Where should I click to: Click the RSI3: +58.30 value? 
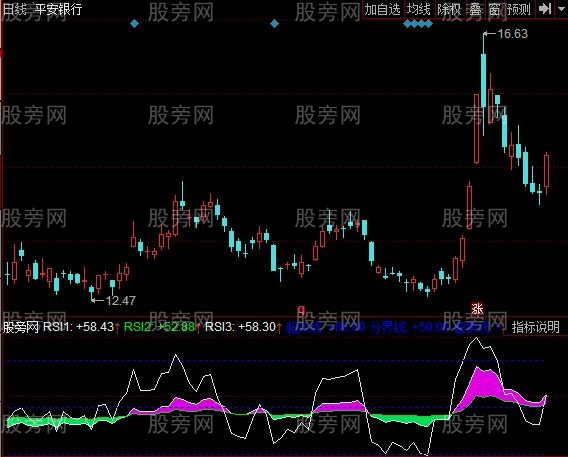pos(241,327)
